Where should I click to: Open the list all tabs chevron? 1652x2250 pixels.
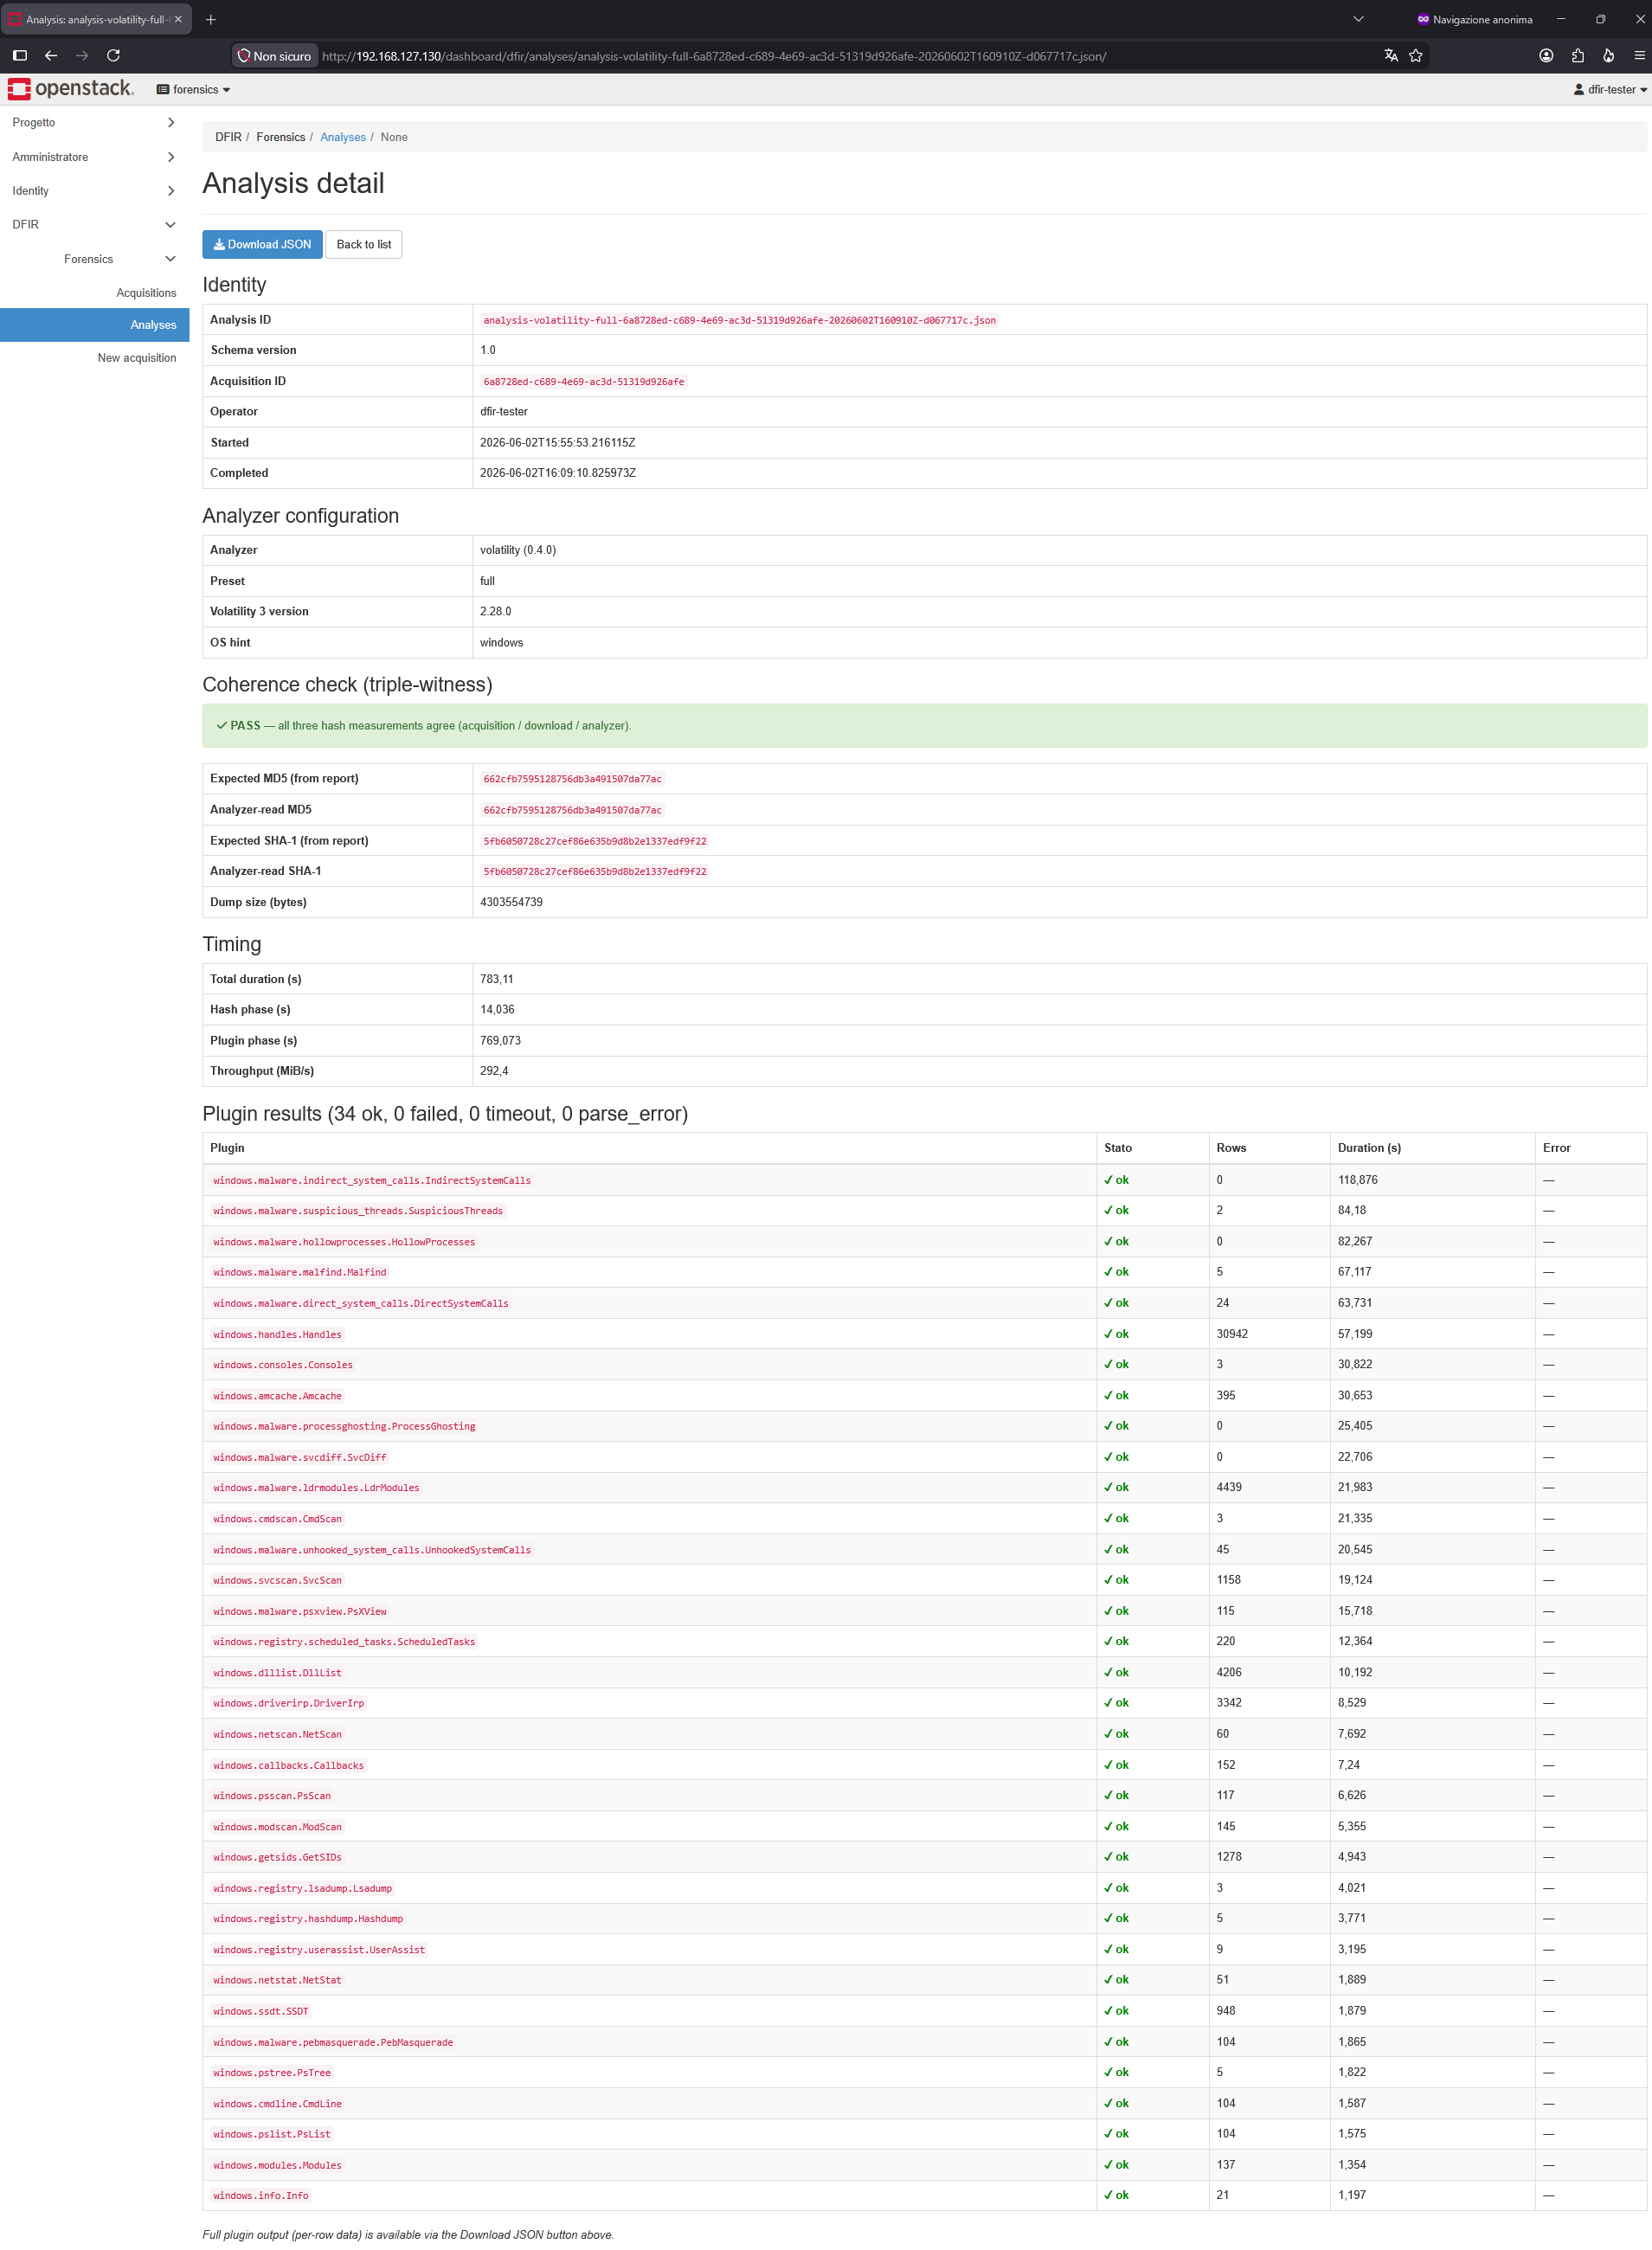coord(1358,19)
